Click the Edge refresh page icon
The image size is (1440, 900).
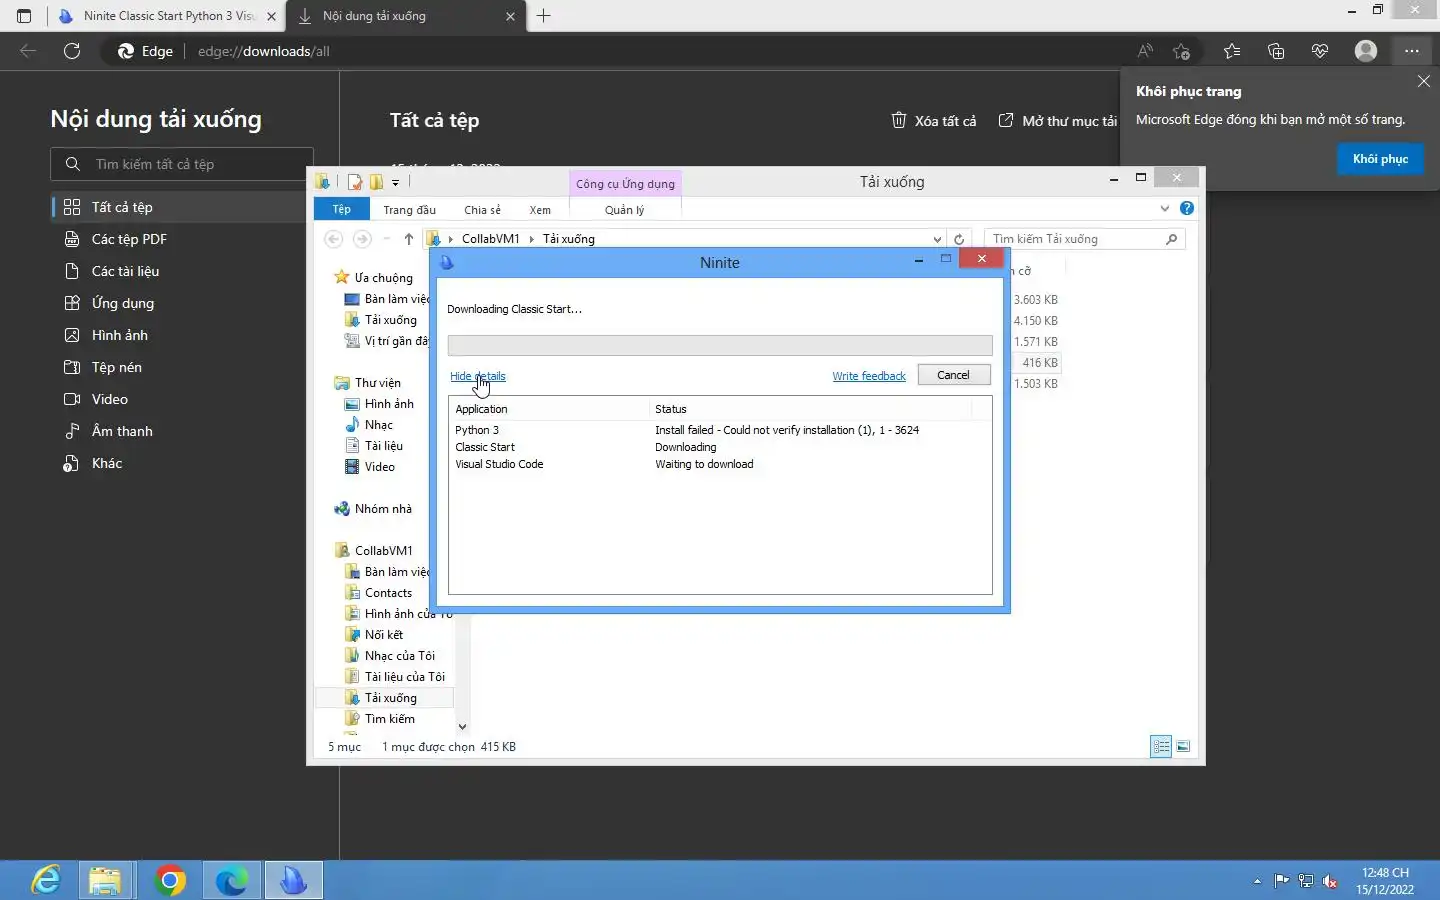pos(72,51)
